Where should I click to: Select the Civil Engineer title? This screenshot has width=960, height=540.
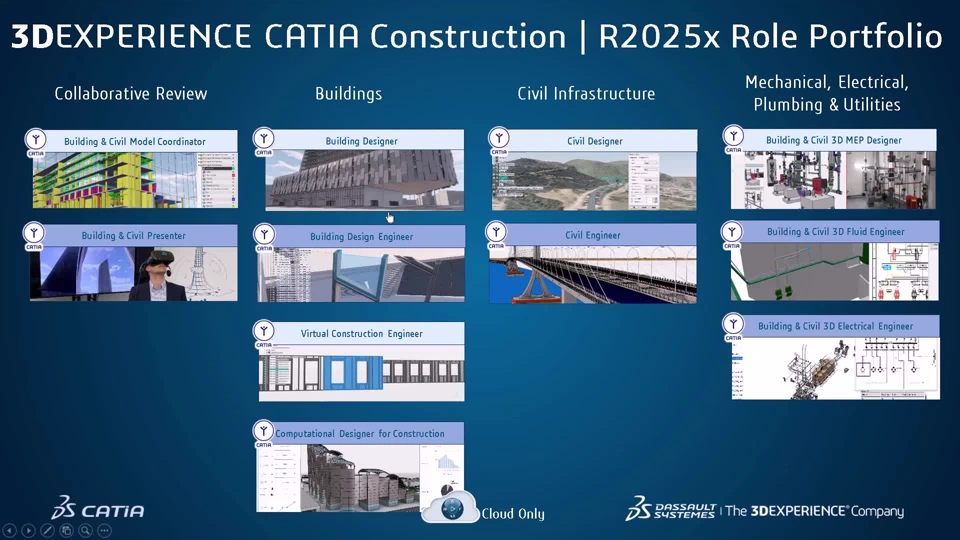pos(593,235)
